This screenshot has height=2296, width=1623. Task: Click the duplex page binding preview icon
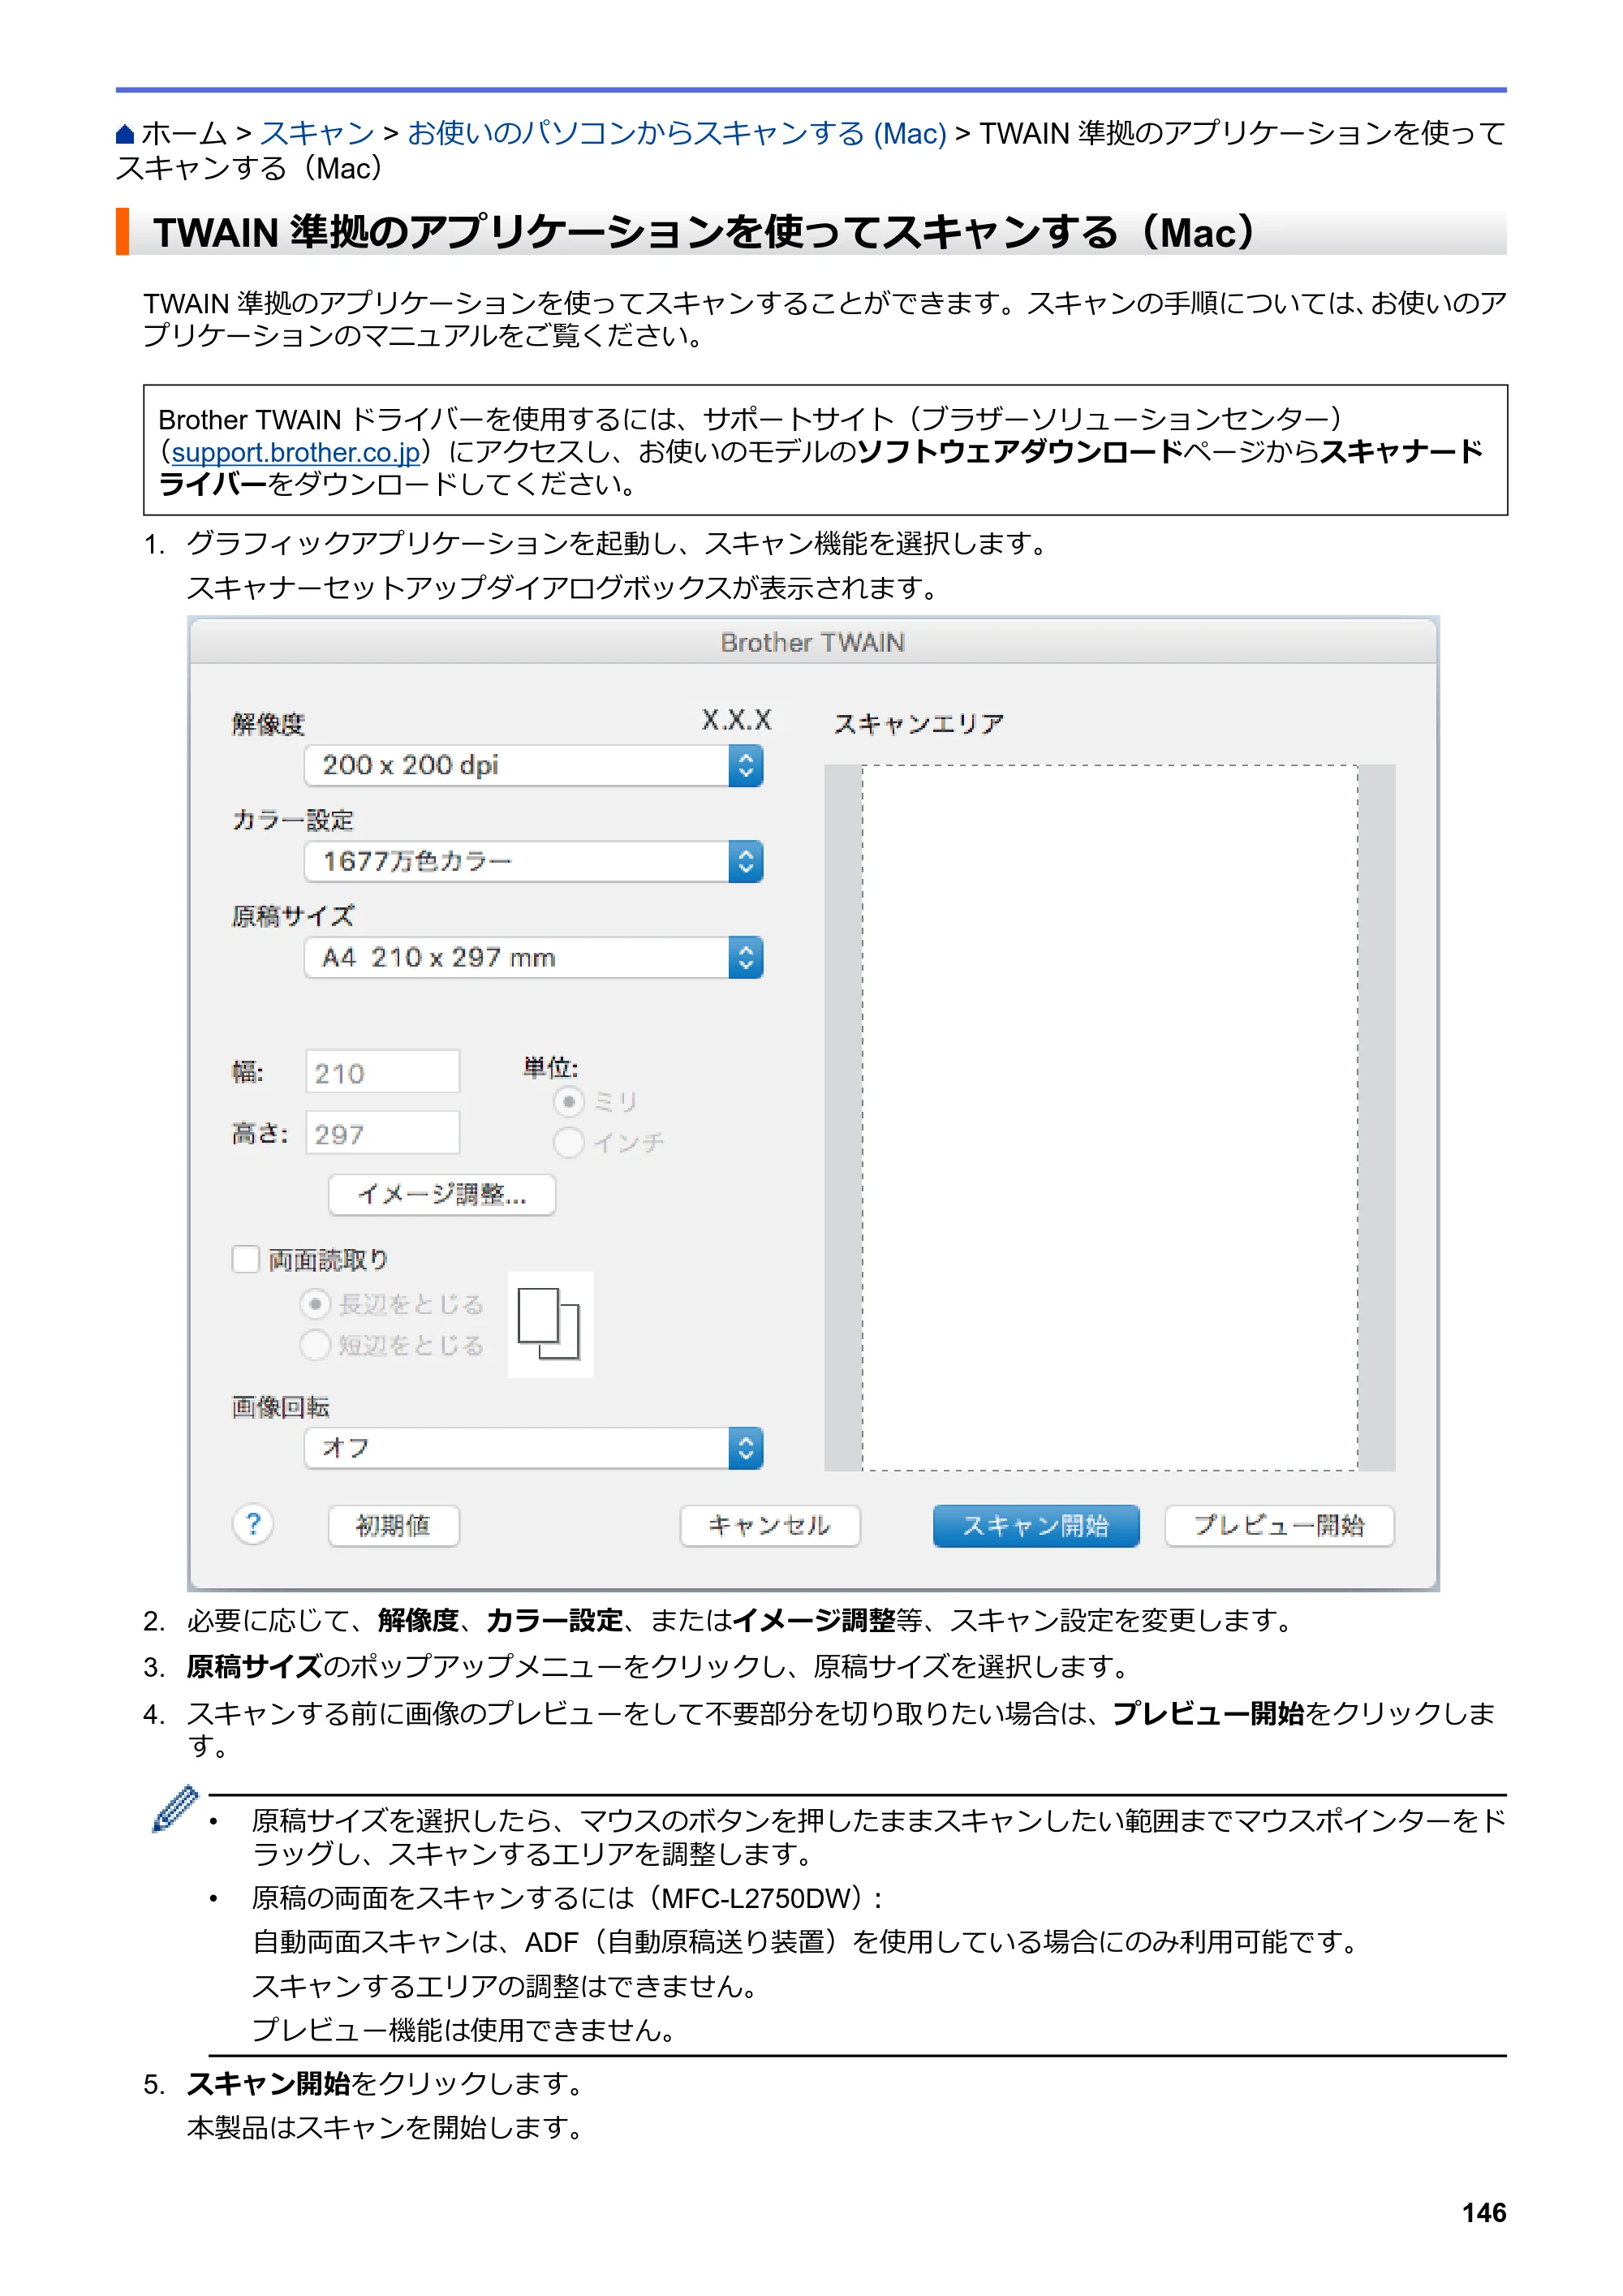550,1325
